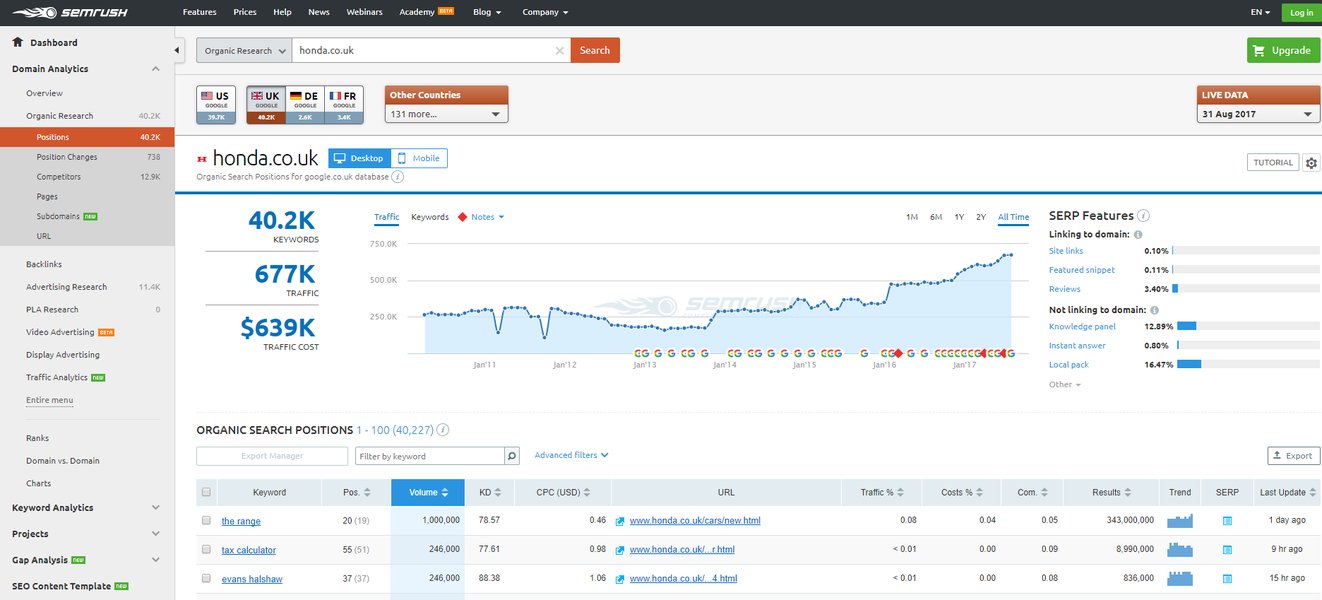Click the green Log in button

click(x=1301, y=12)
